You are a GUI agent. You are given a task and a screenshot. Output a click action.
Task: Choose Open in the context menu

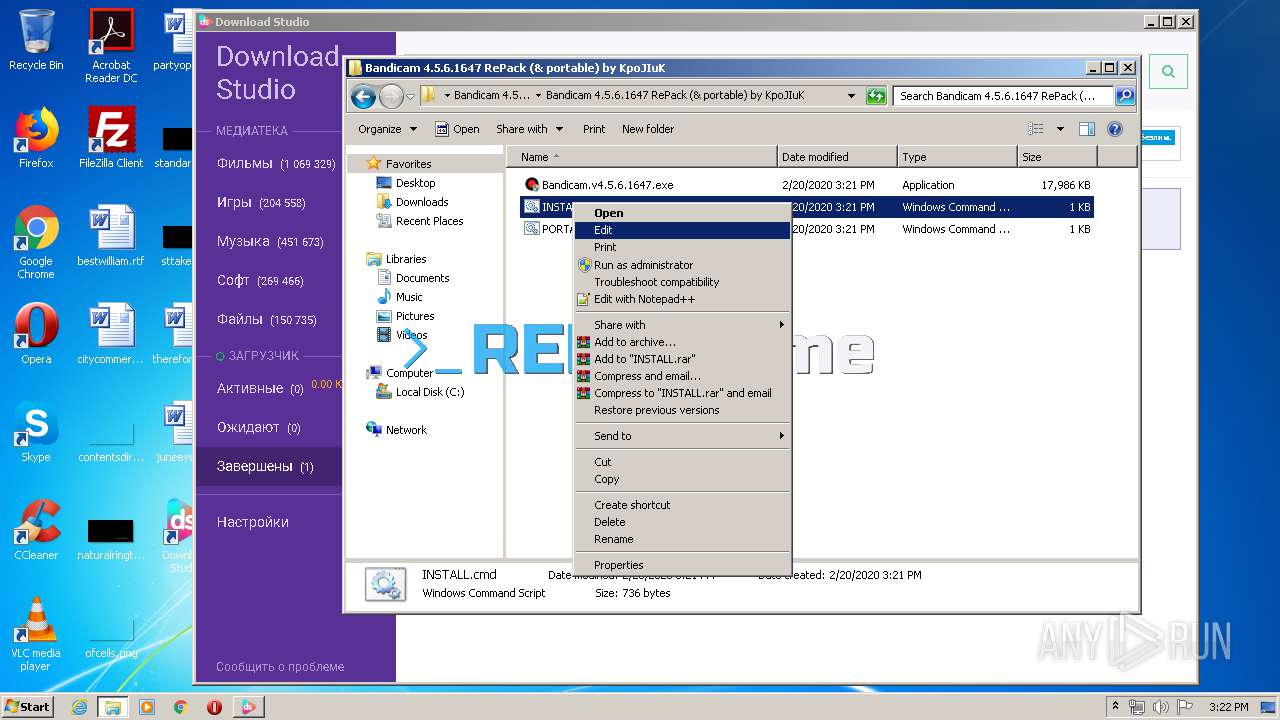click(x=683, y=213)
